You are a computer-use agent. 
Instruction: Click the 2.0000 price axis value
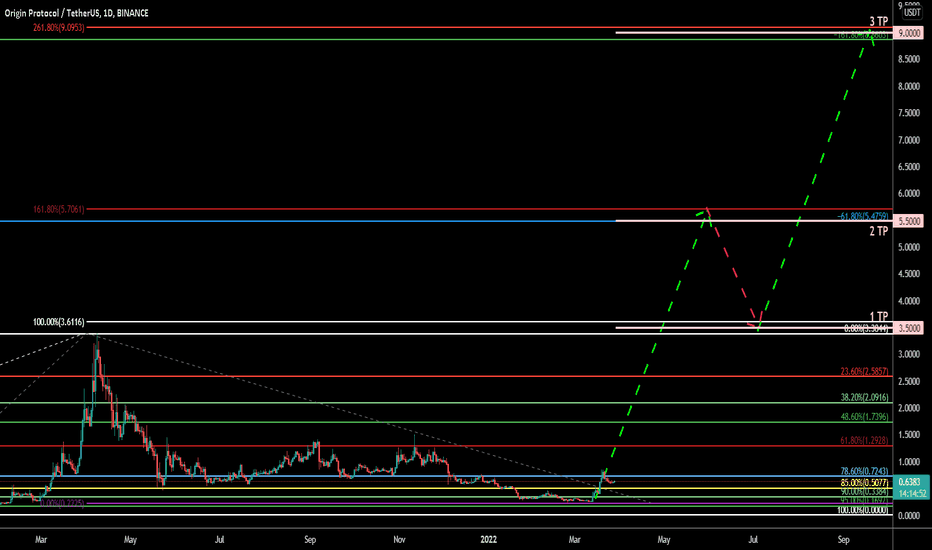[x=909, y=408]
